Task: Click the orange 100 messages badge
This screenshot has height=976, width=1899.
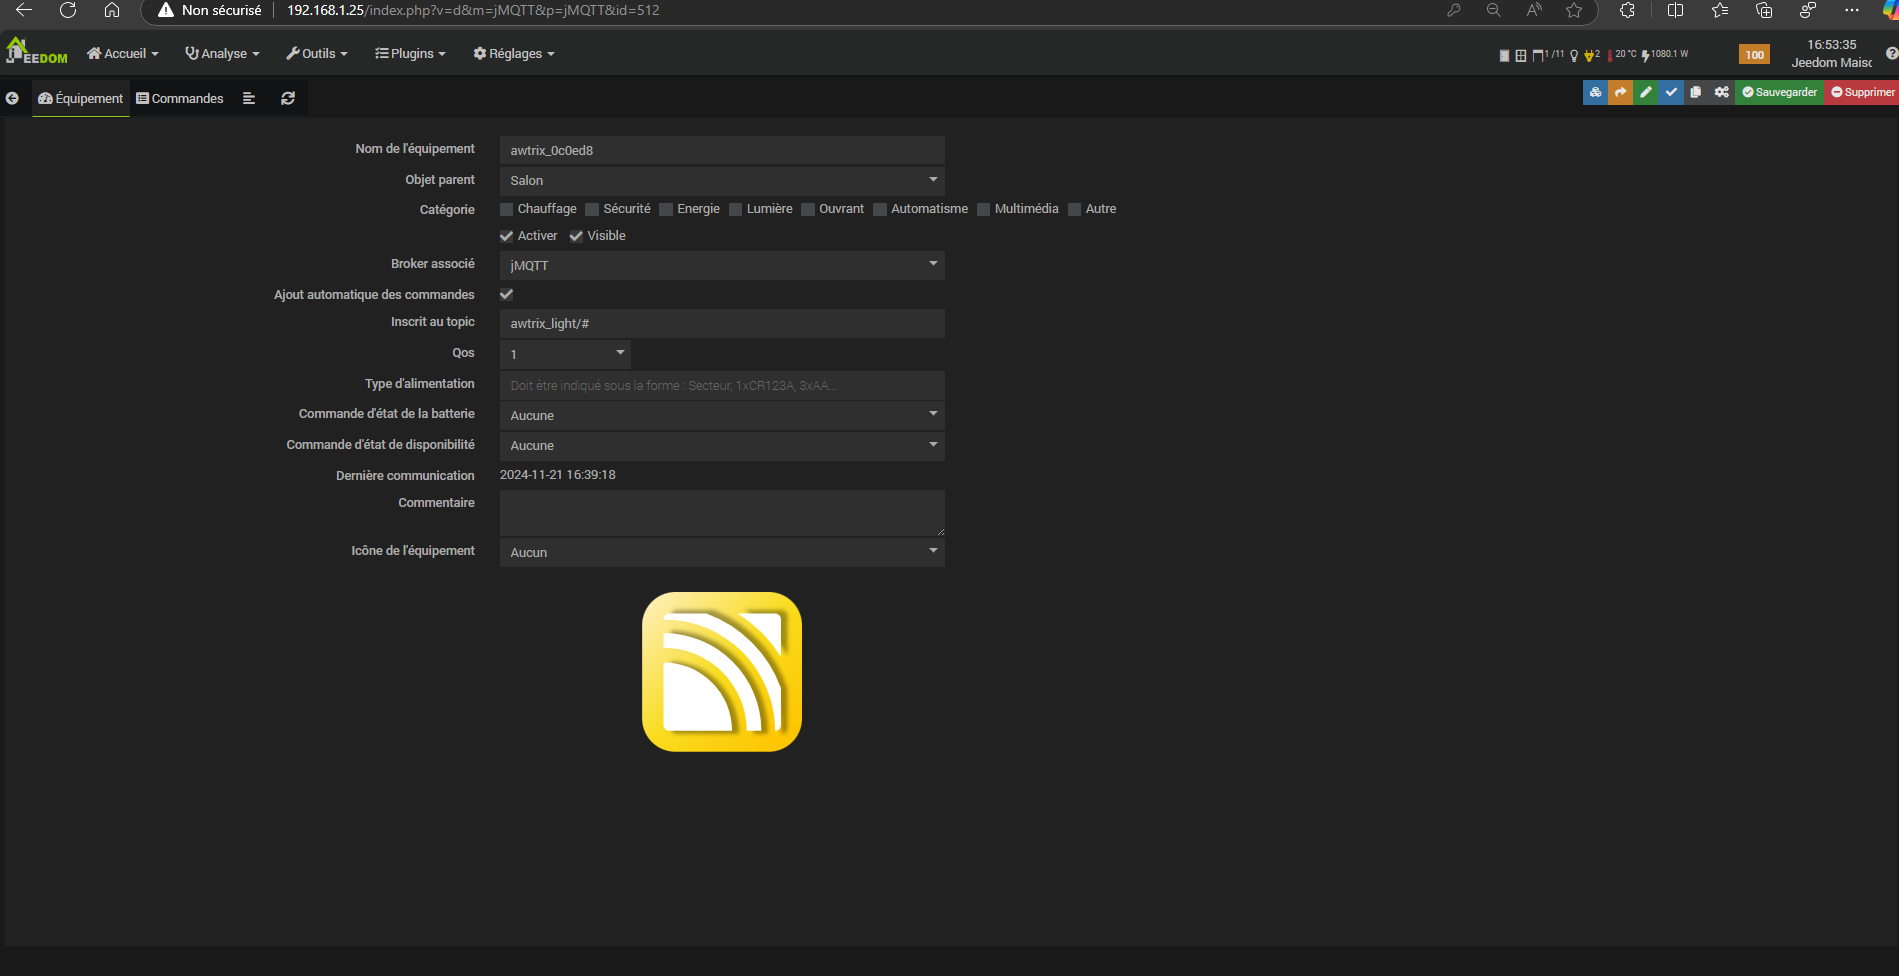Action: coord(1754,55)
